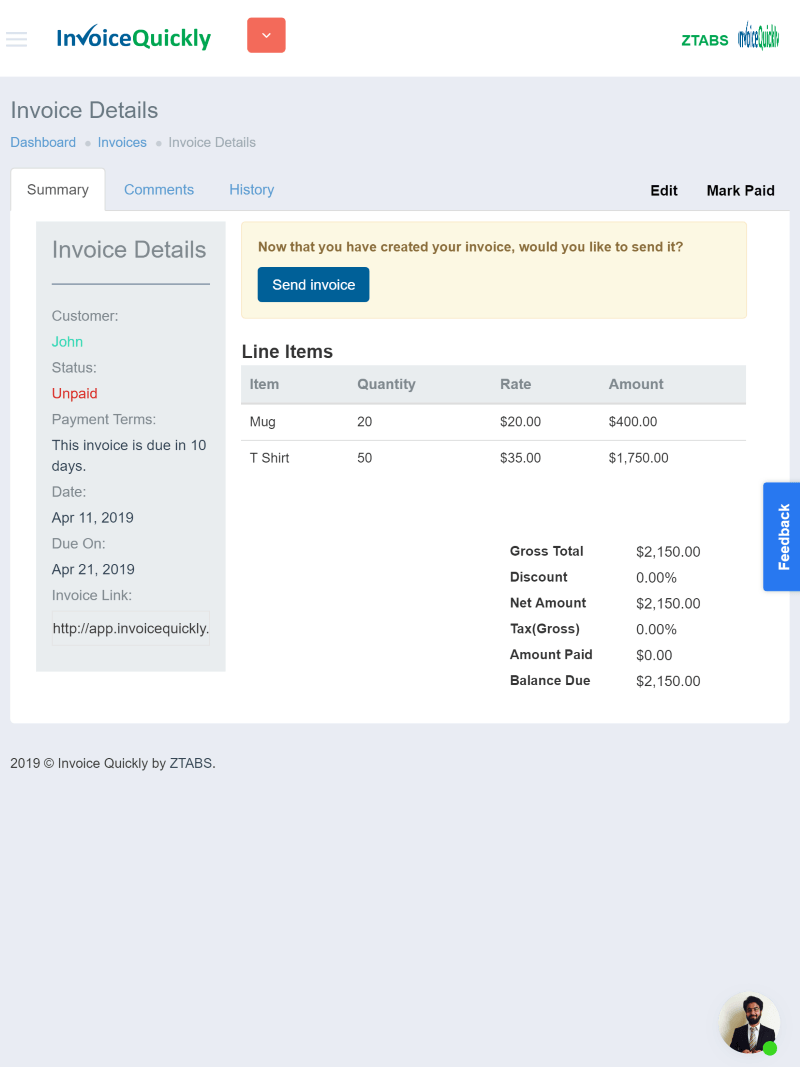Click the Mug quantity 20 cell
The height and width of the screenshot is (1067, 800).
[365, 422]
